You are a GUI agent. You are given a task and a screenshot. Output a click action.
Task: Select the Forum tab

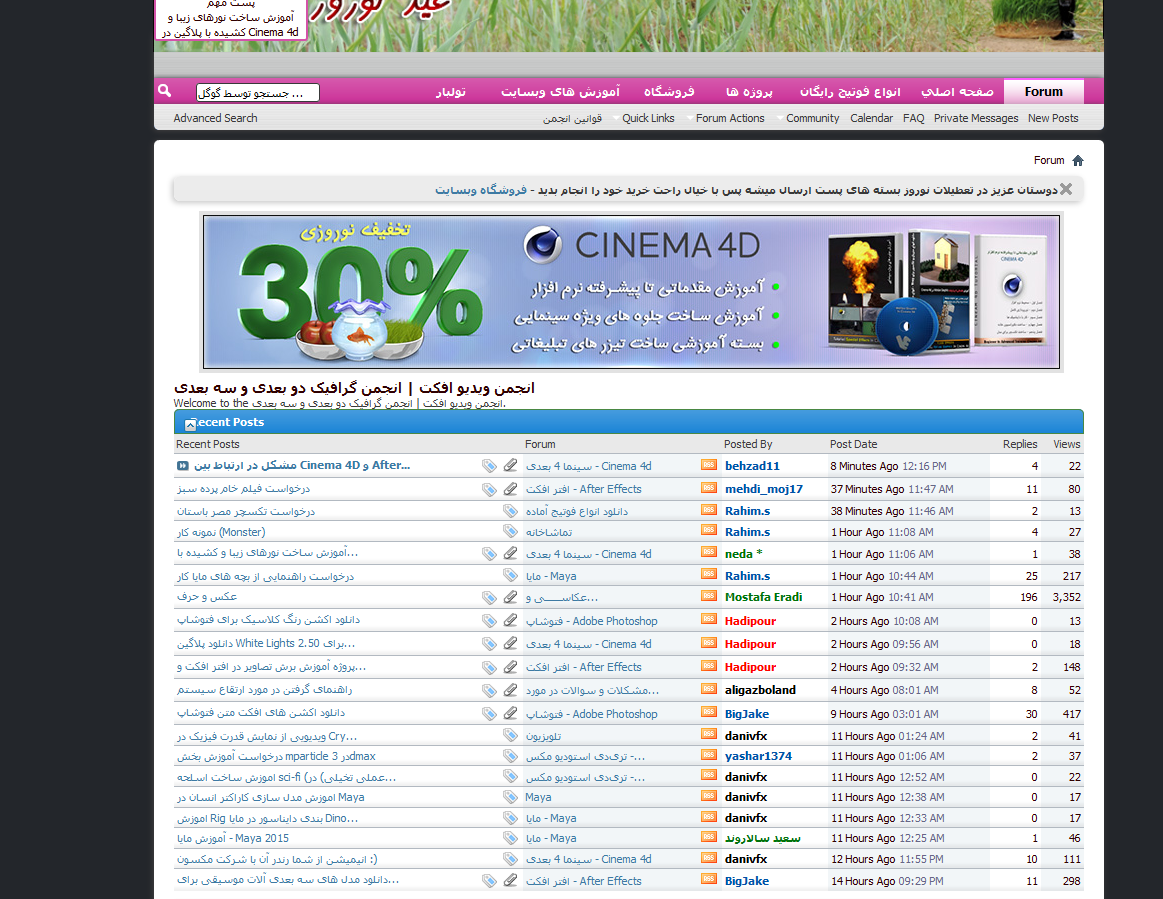pos(1044,91)
